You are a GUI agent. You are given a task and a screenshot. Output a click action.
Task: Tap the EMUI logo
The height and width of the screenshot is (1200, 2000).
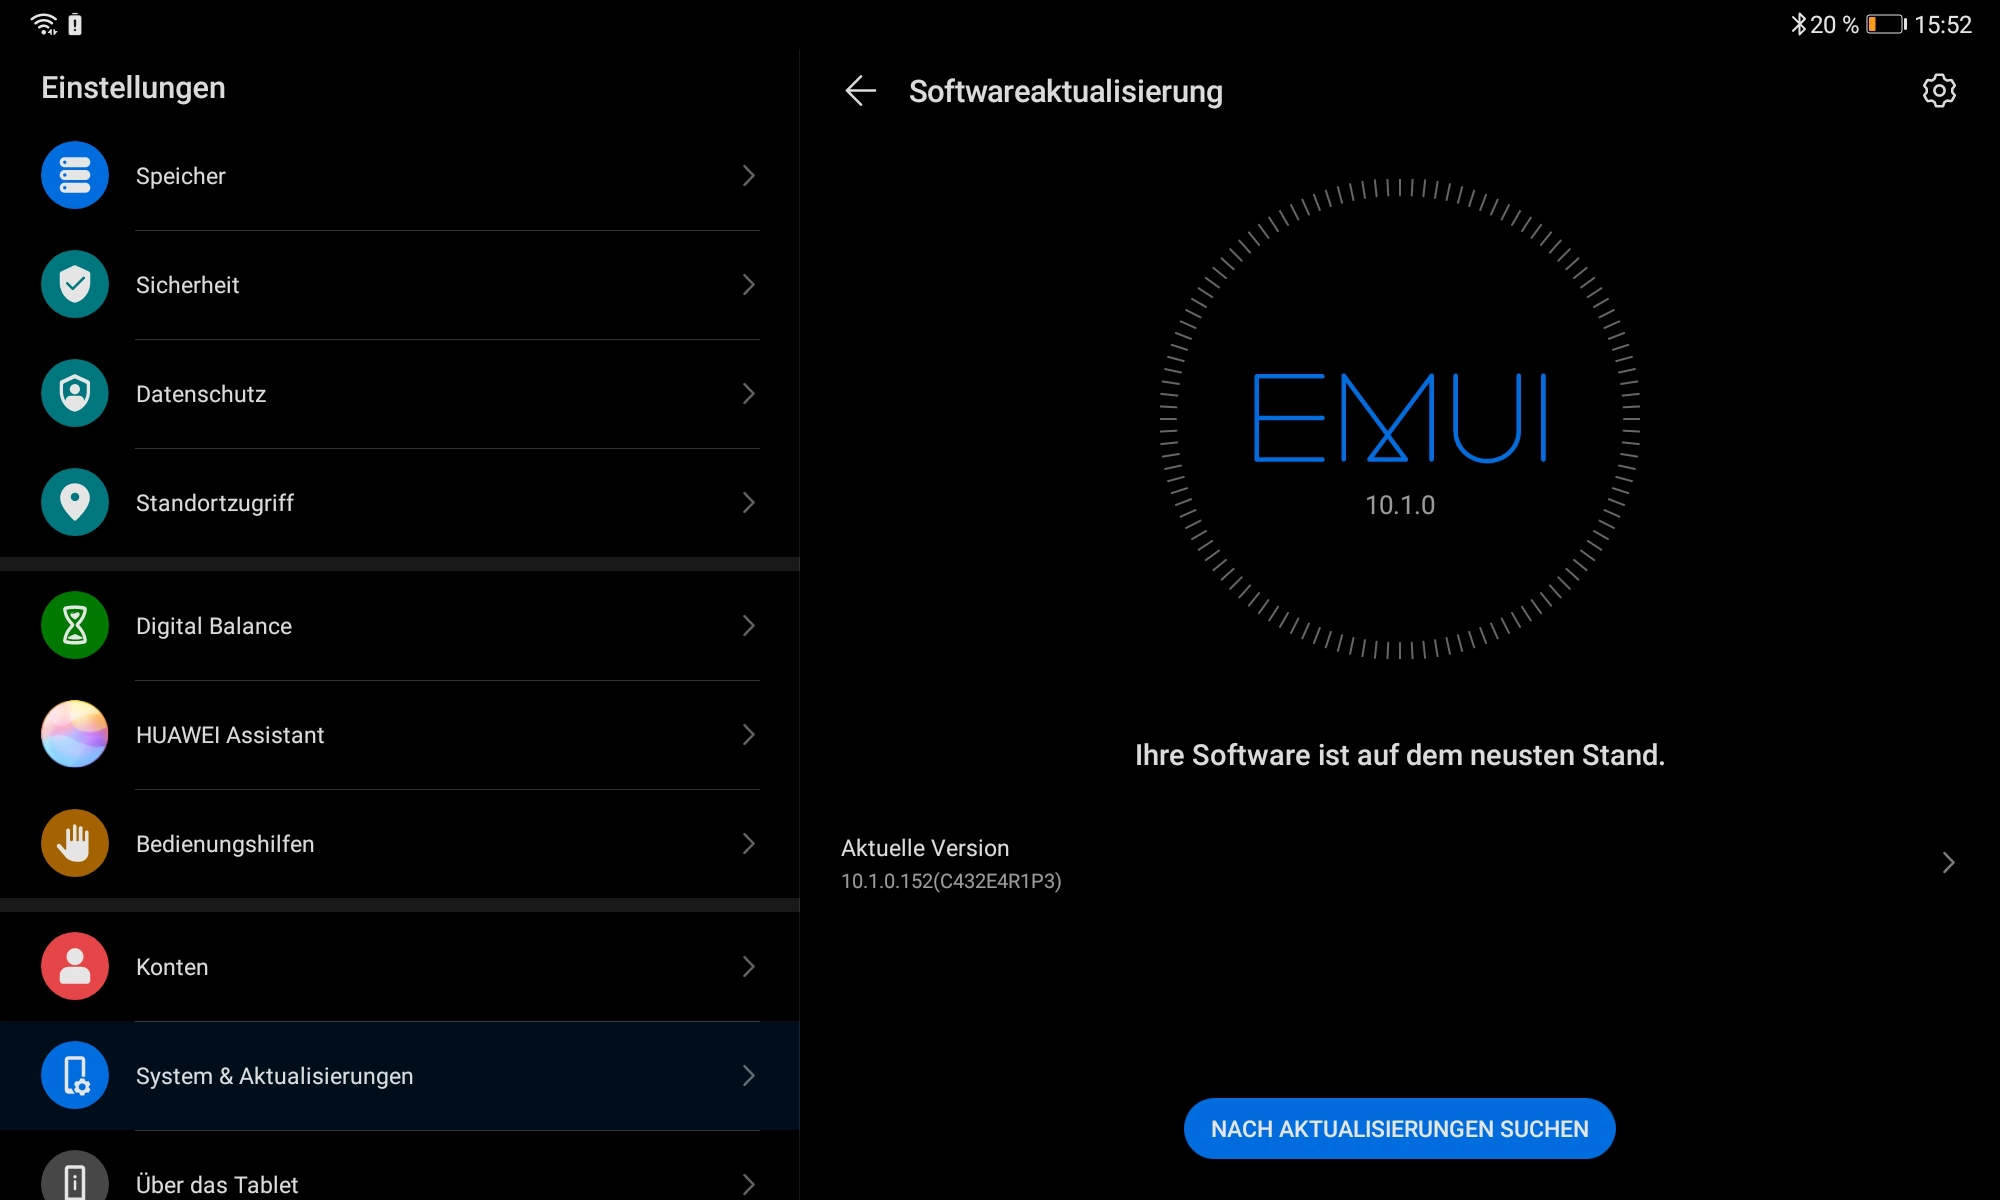click(1400, 417)
